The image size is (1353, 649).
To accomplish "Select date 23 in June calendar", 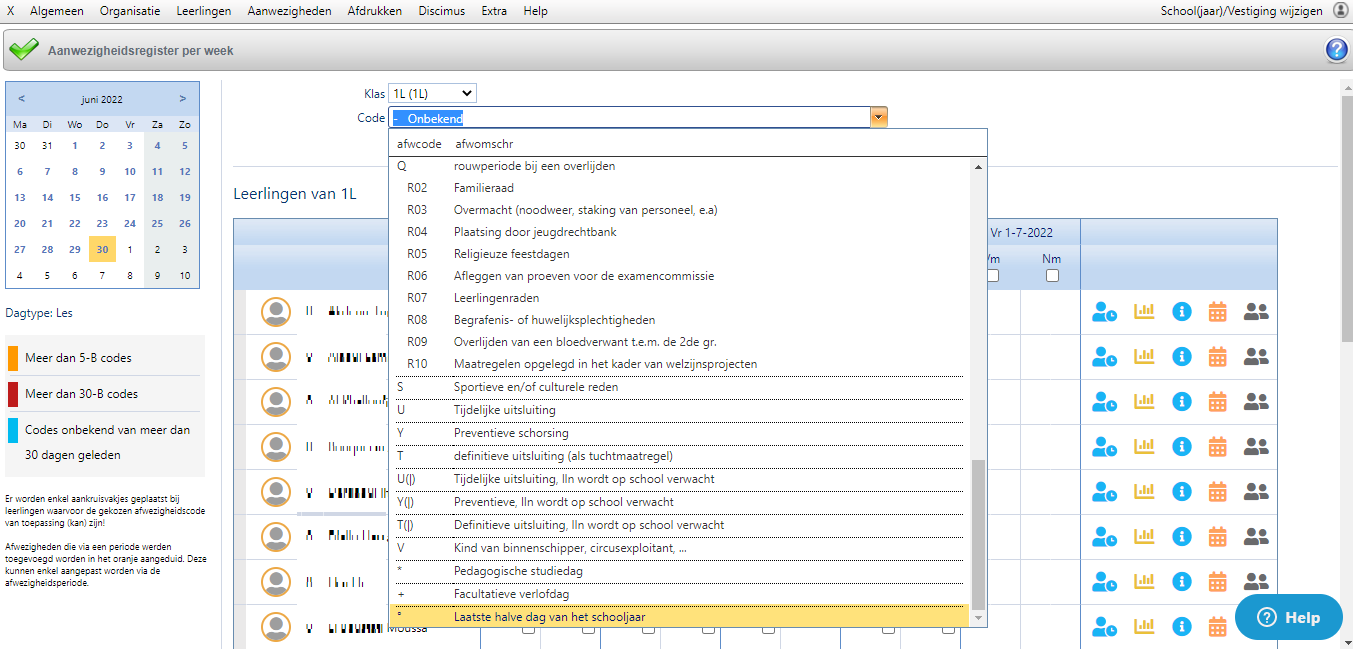I will pos(102,223).
